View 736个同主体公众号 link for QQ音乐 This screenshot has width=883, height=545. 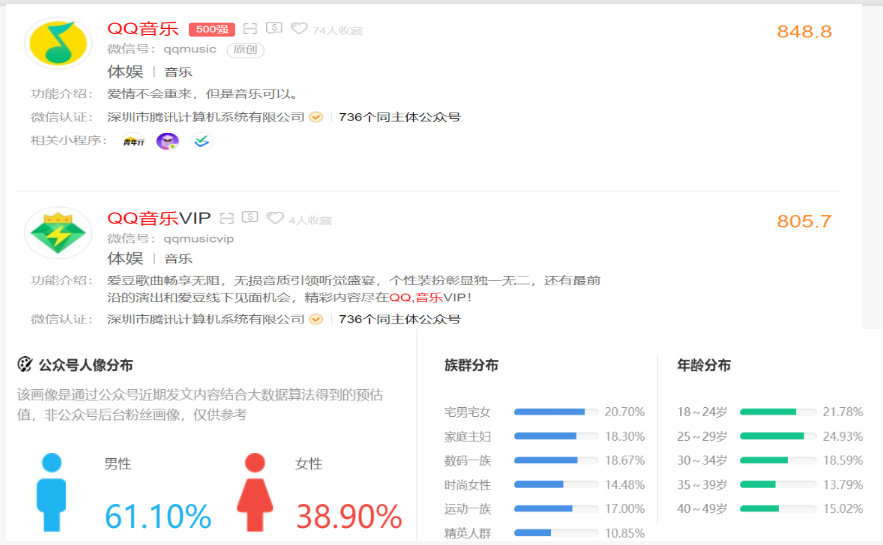pyautogui.click(x=399, y=117)
